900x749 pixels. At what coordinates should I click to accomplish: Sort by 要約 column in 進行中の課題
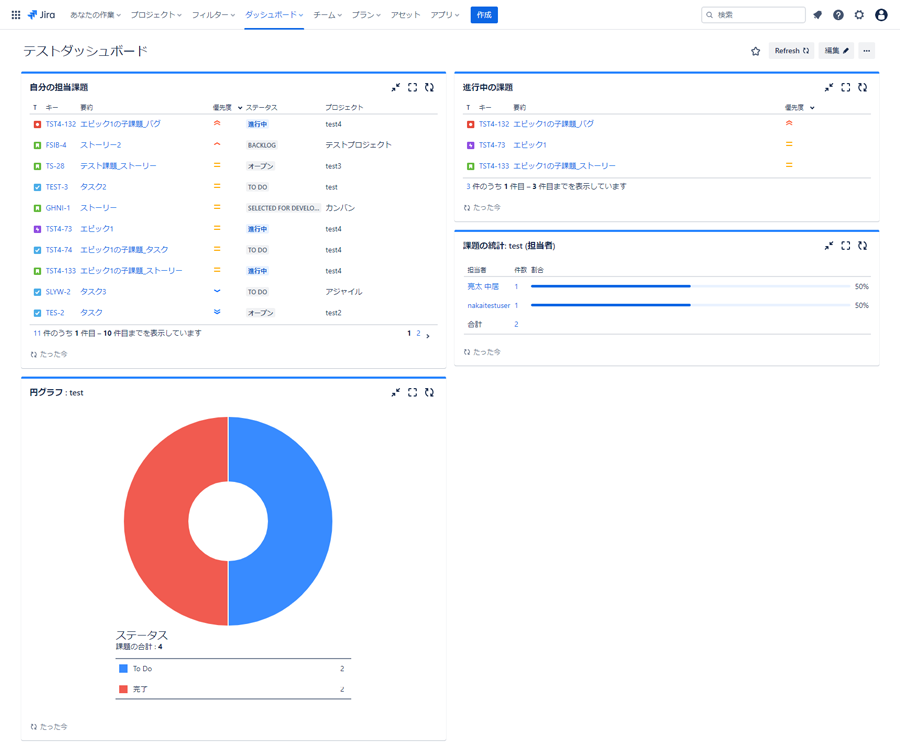[x=519, y=107]
